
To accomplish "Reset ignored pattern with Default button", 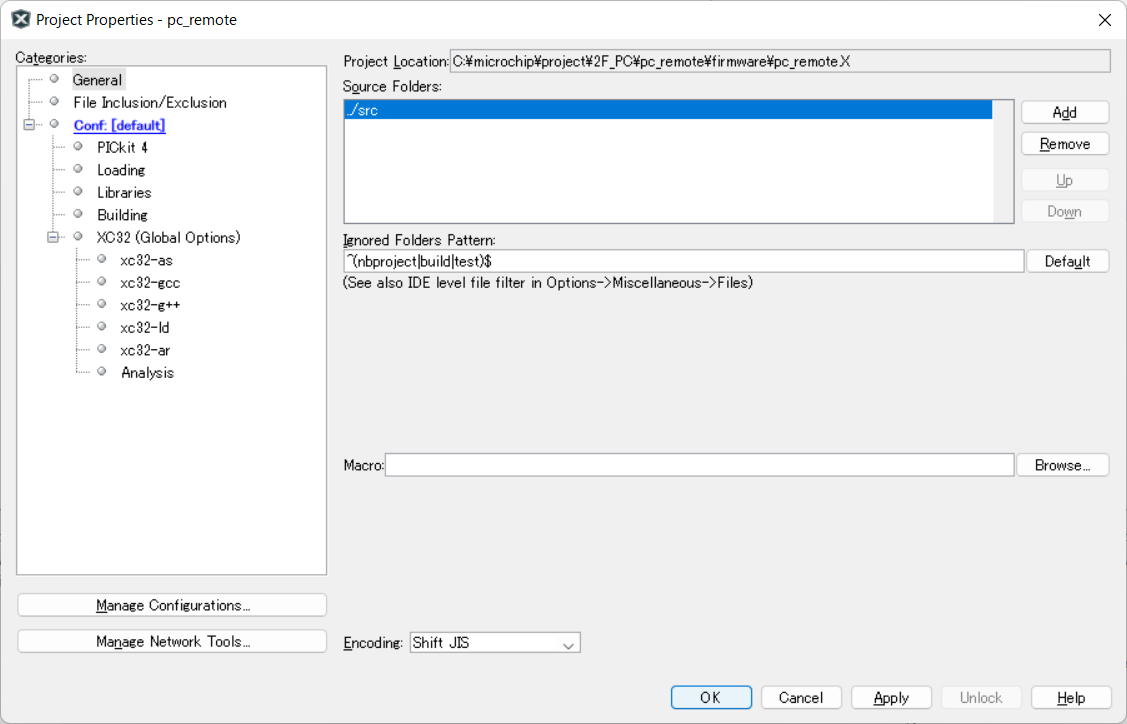I will pyautogui.click(x=1067, y=261).
